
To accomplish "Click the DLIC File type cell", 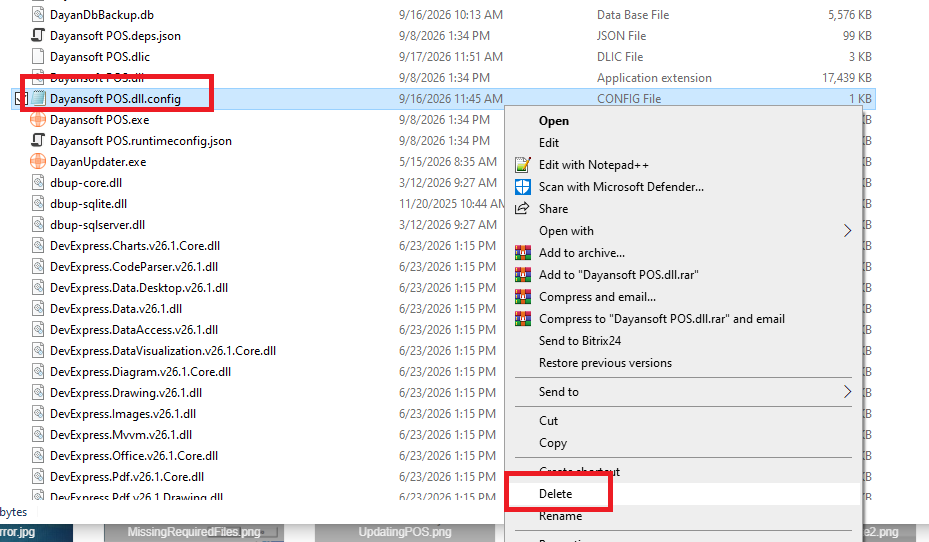I will point(620,57).
